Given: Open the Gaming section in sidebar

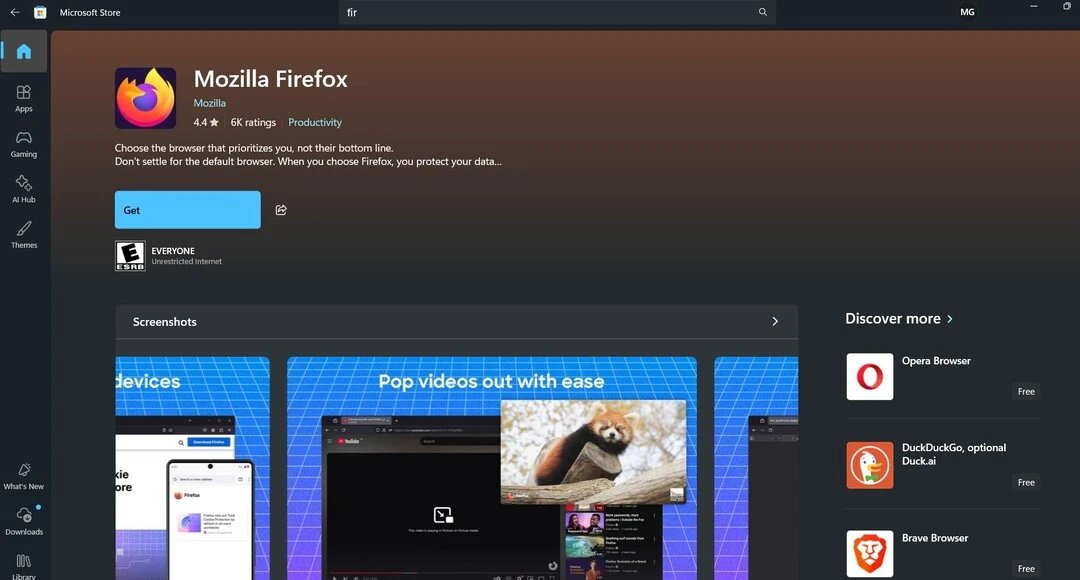Looking at the screenshot, I should coord(24,145).
